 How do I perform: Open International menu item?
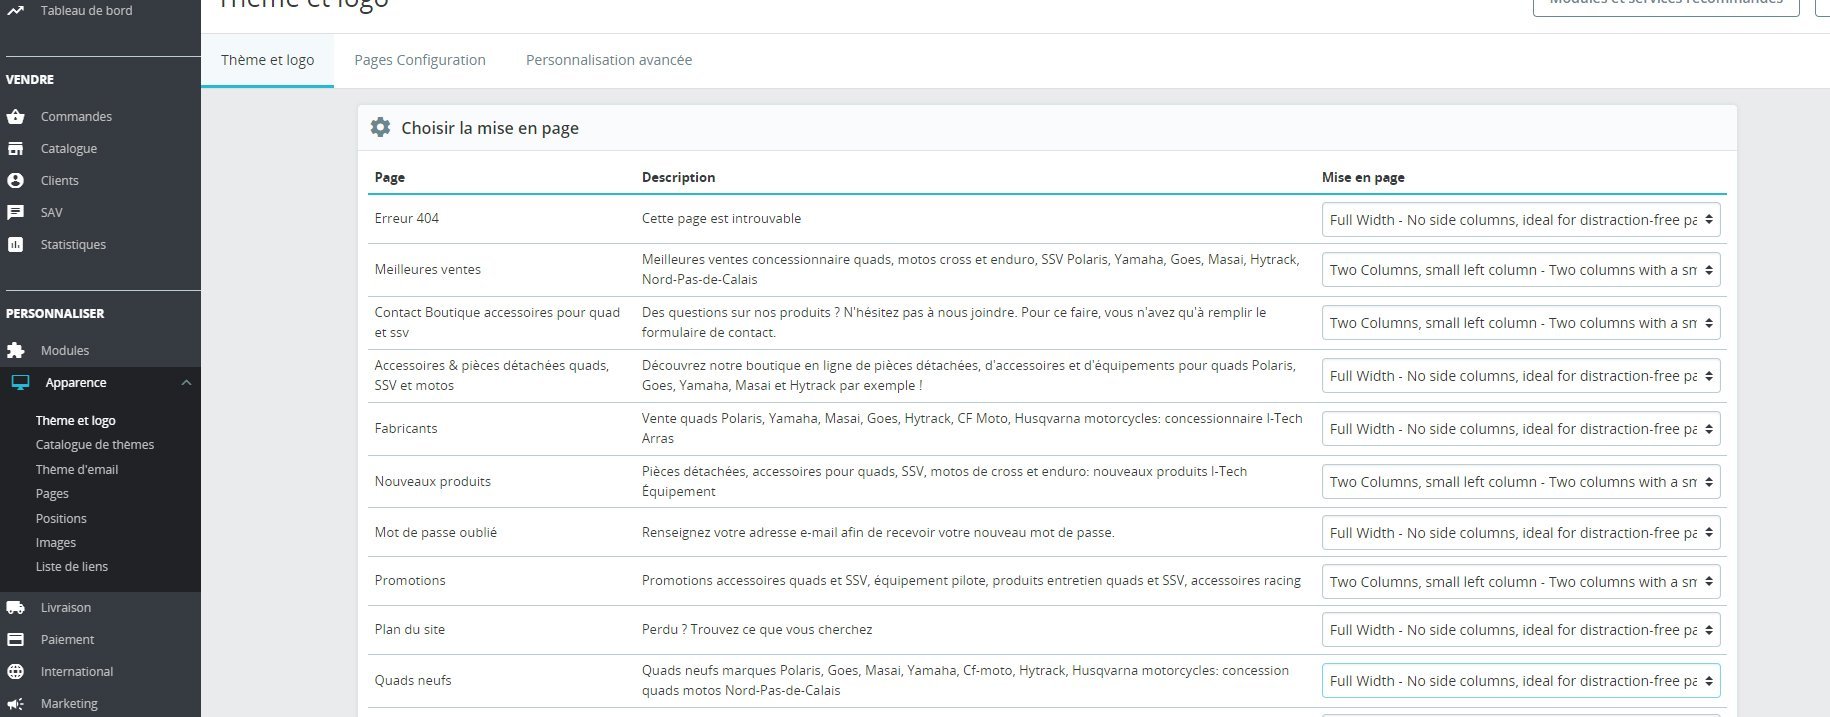pos(77,672)
